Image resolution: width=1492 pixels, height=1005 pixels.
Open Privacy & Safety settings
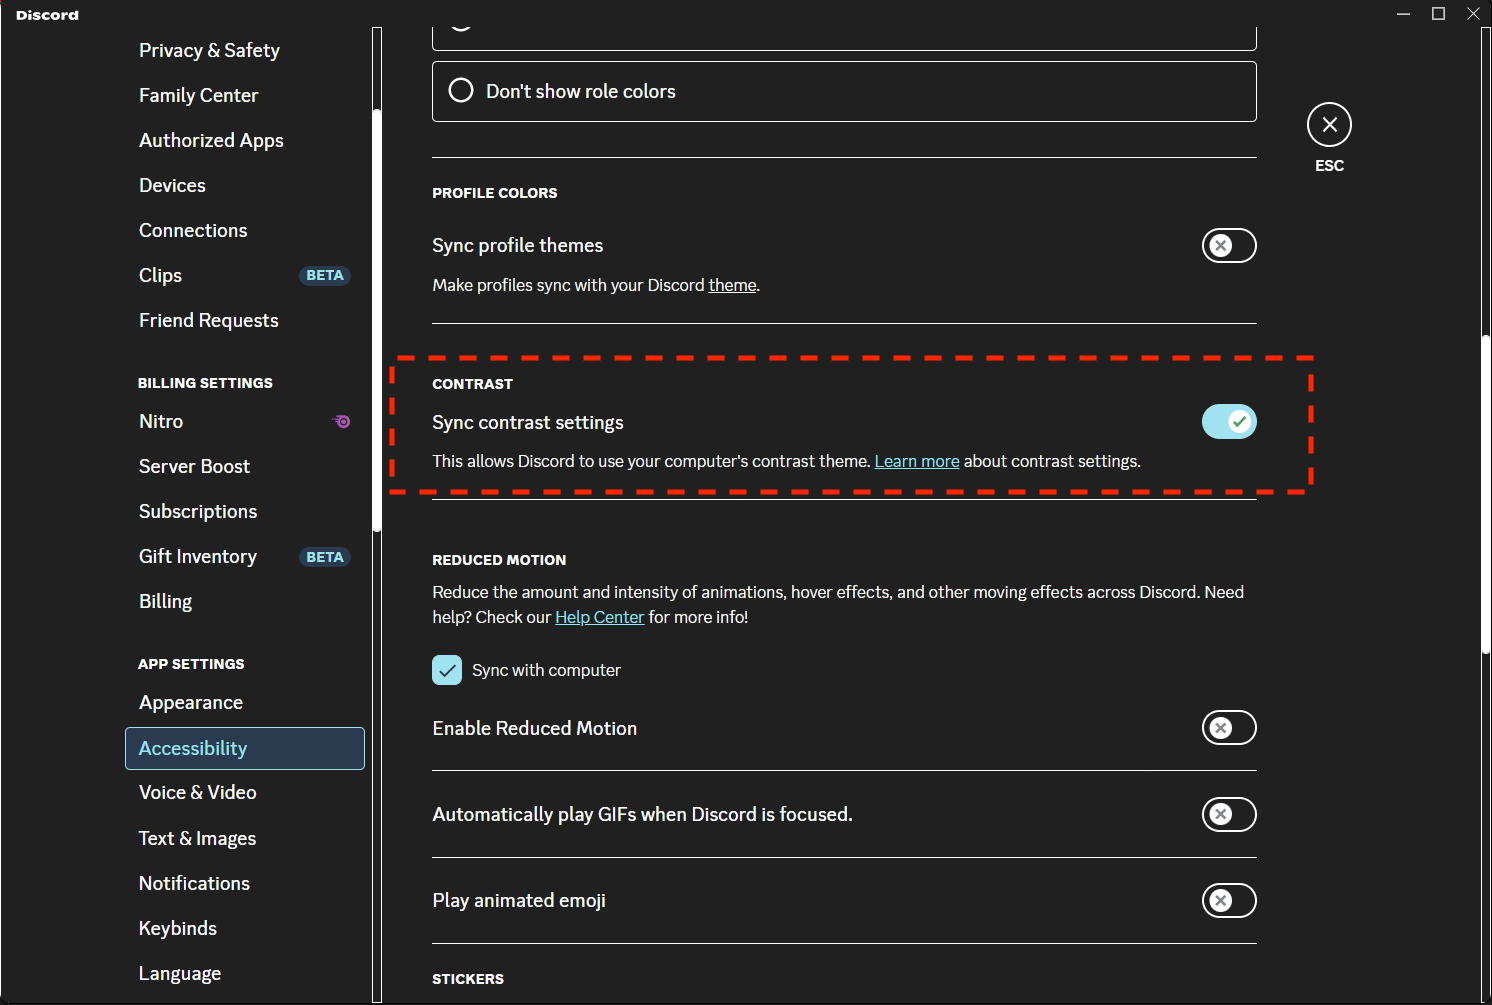point(209,51)
